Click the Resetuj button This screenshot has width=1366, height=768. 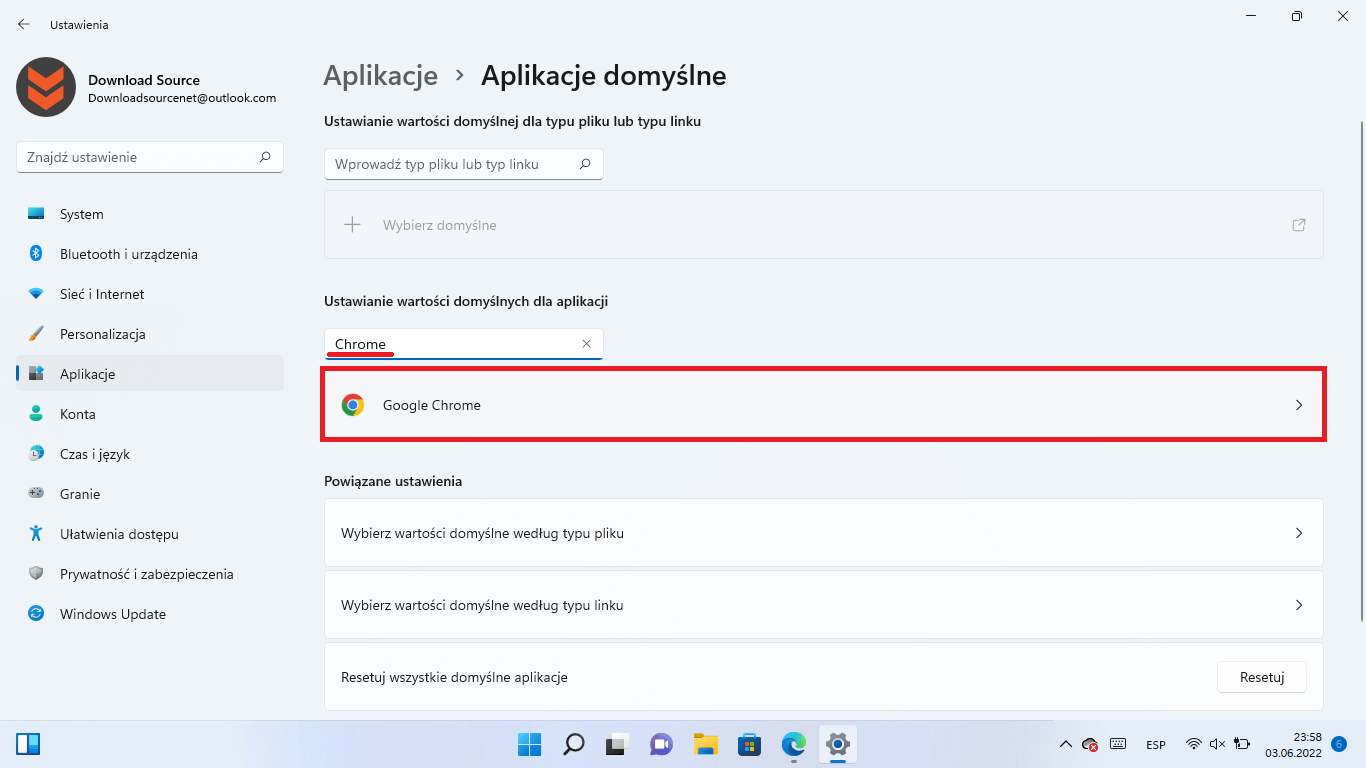(x=1262, y=677)
